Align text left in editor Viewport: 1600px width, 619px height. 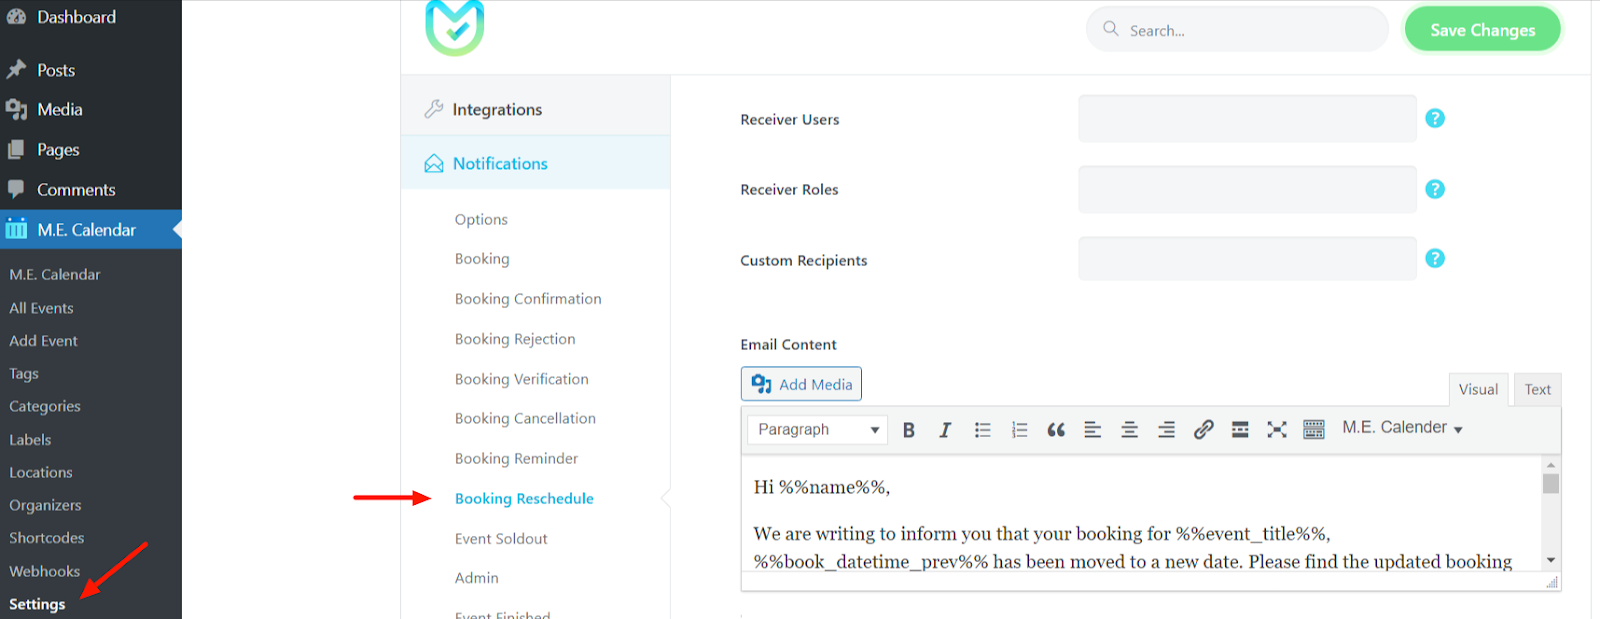(x=1093, y=430)
